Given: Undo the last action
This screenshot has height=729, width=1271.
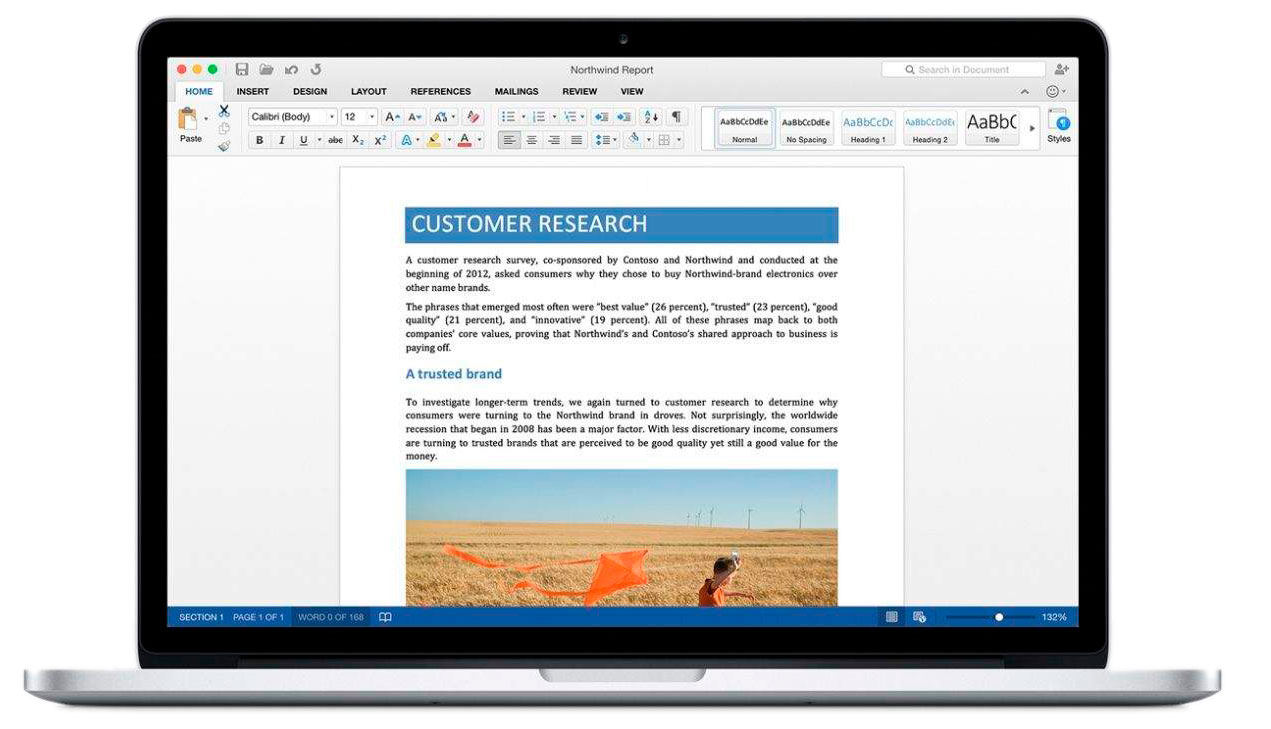Looking at the screenshot, I should coord(291,70).
